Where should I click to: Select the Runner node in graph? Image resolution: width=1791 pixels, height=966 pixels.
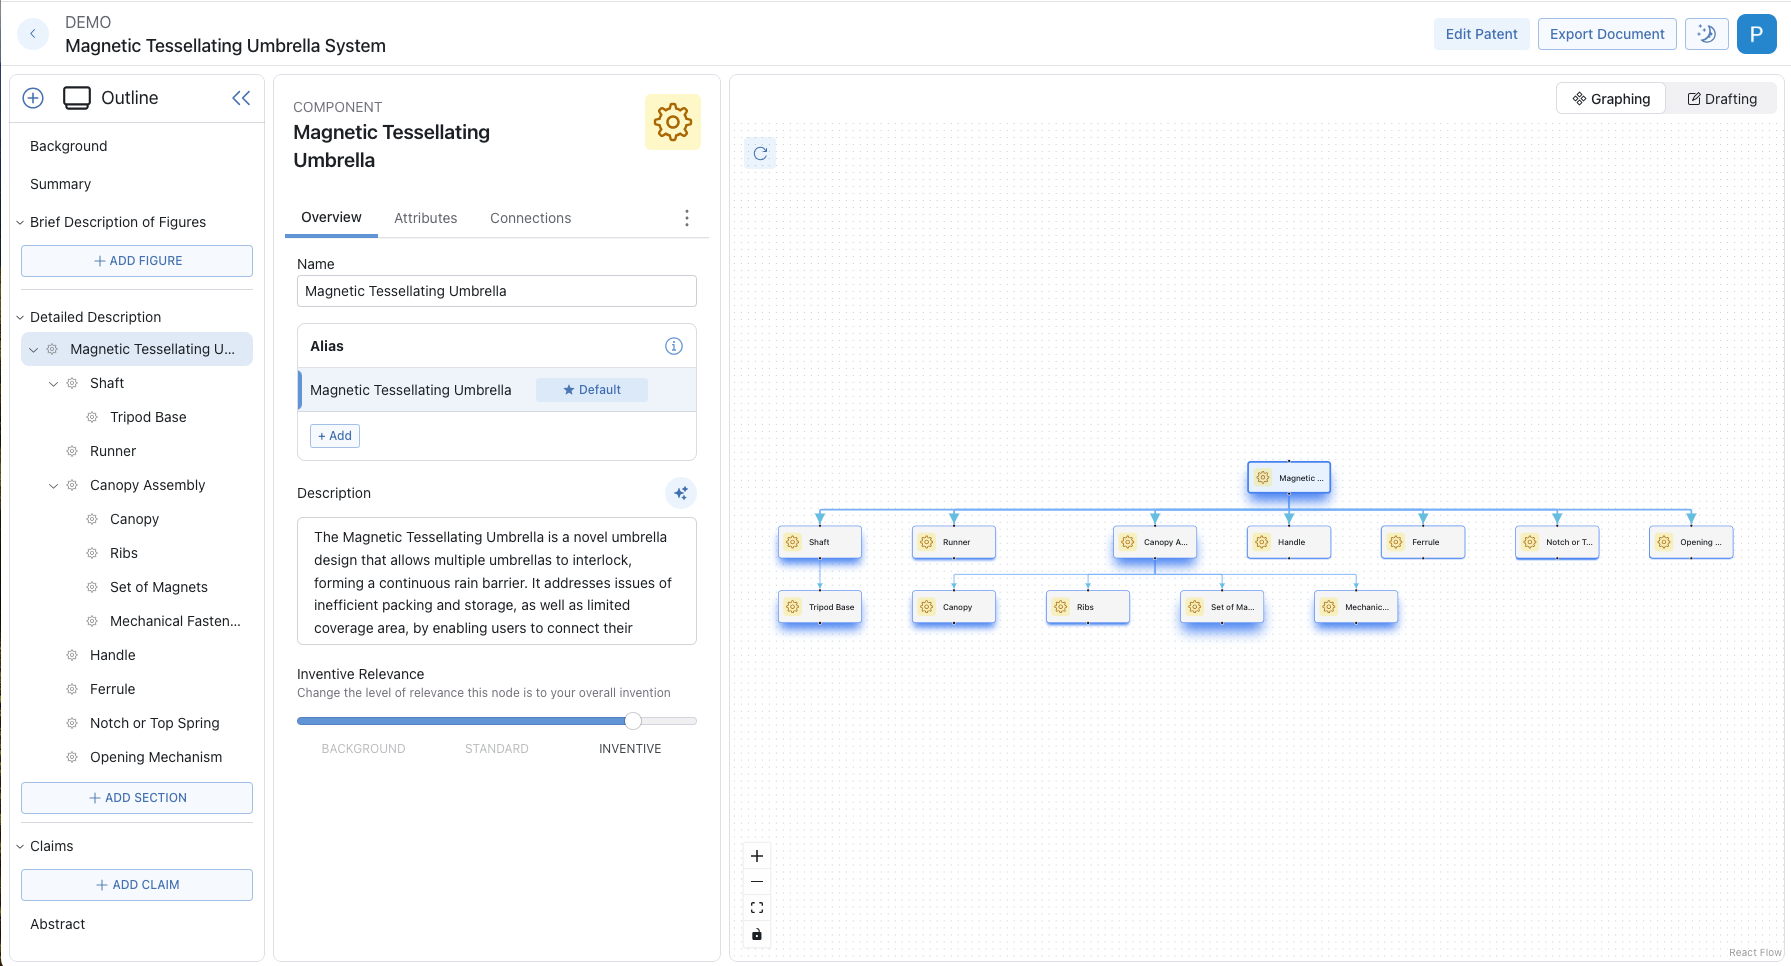(954, 542)
